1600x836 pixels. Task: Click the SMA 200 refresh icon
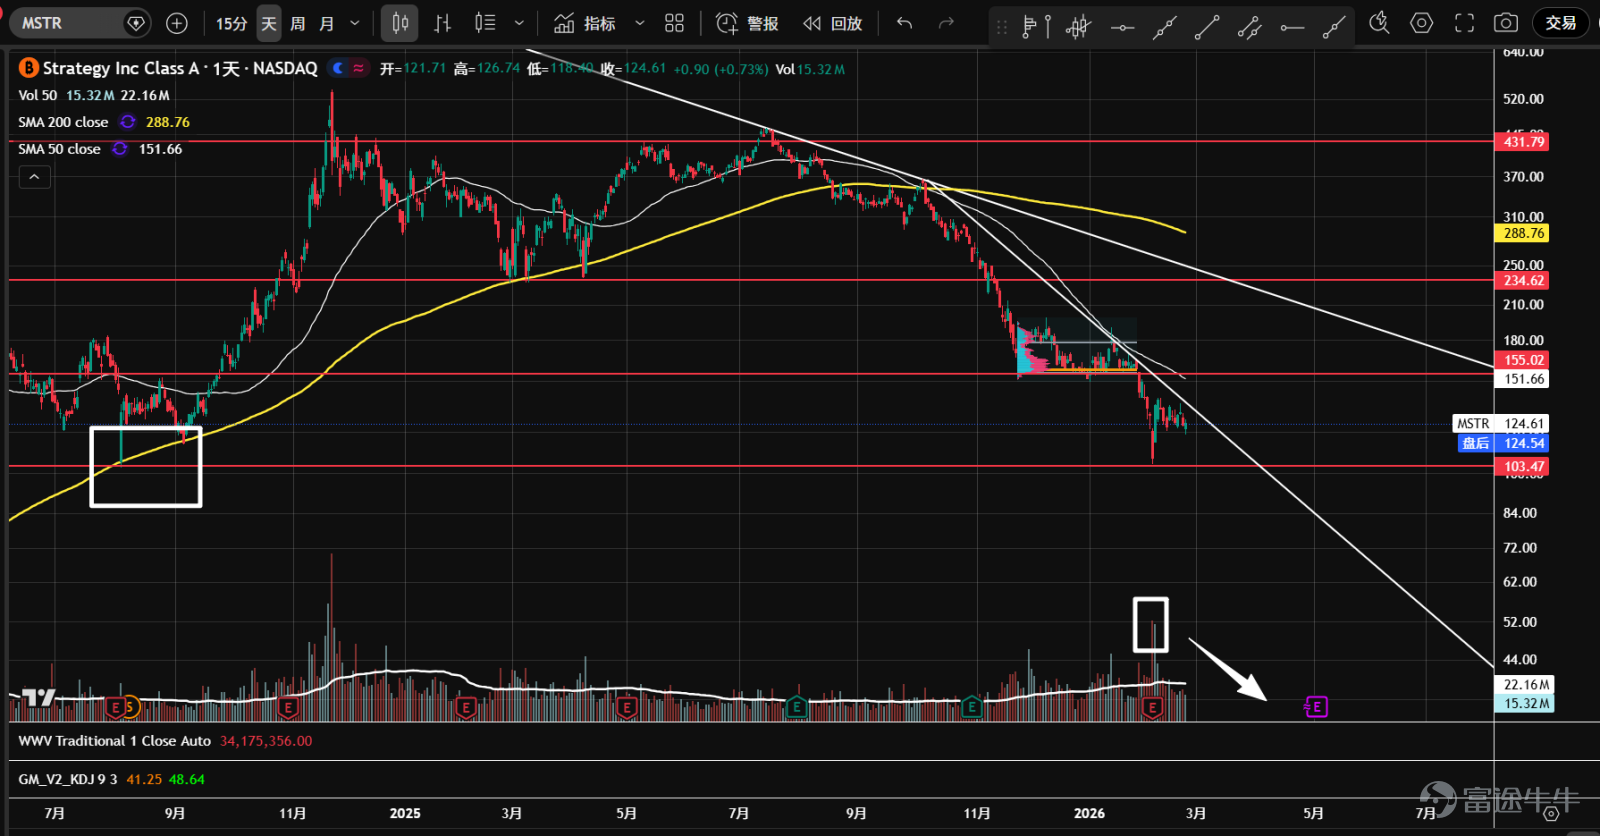[x=128, y=122]
